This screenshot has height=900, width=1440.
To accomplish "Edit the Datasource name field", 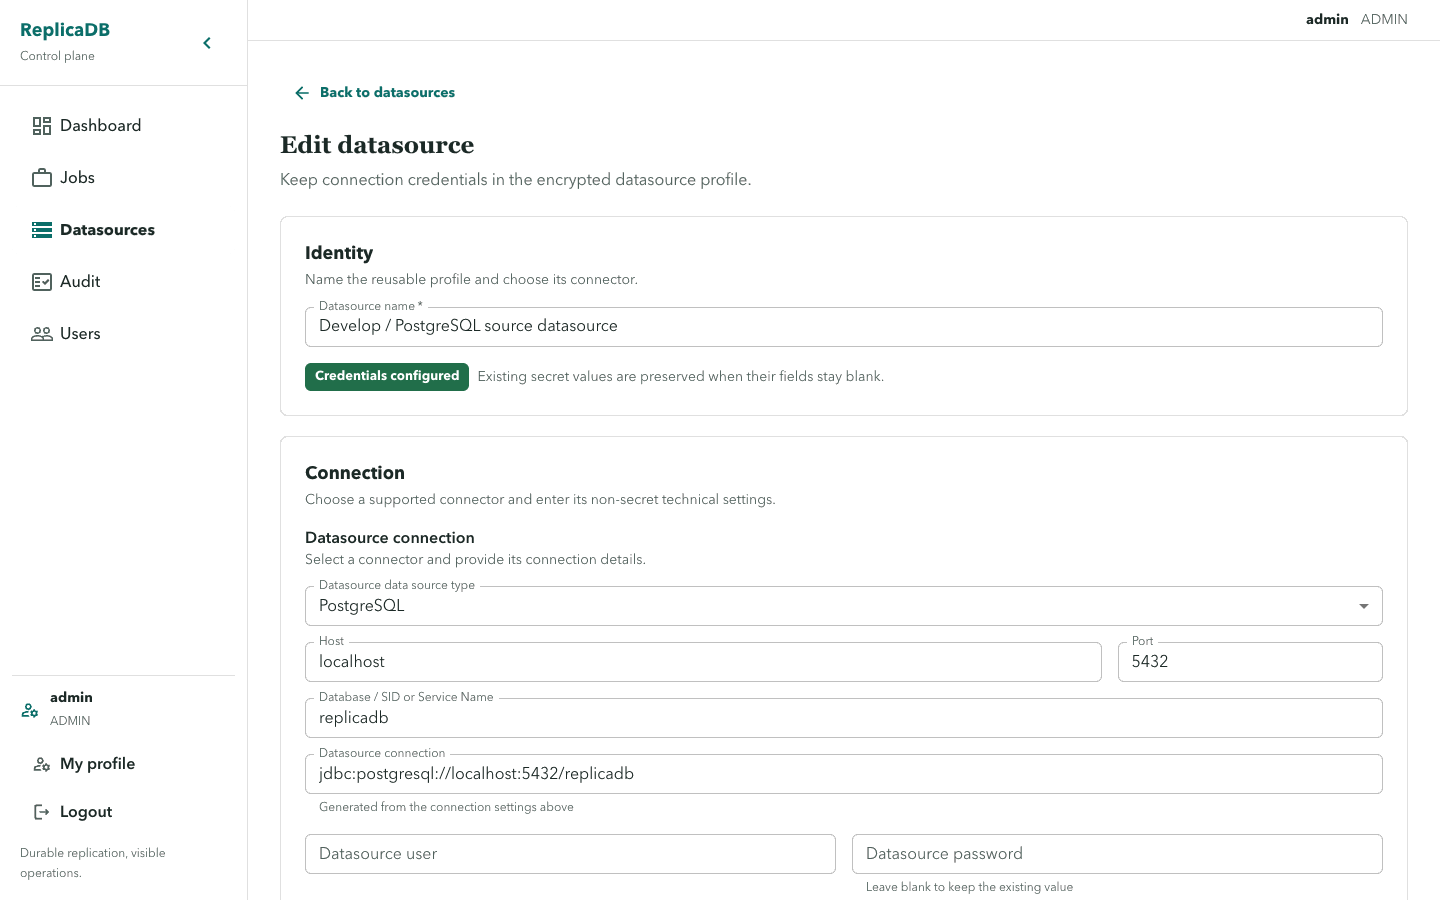I will click(843, 327).
